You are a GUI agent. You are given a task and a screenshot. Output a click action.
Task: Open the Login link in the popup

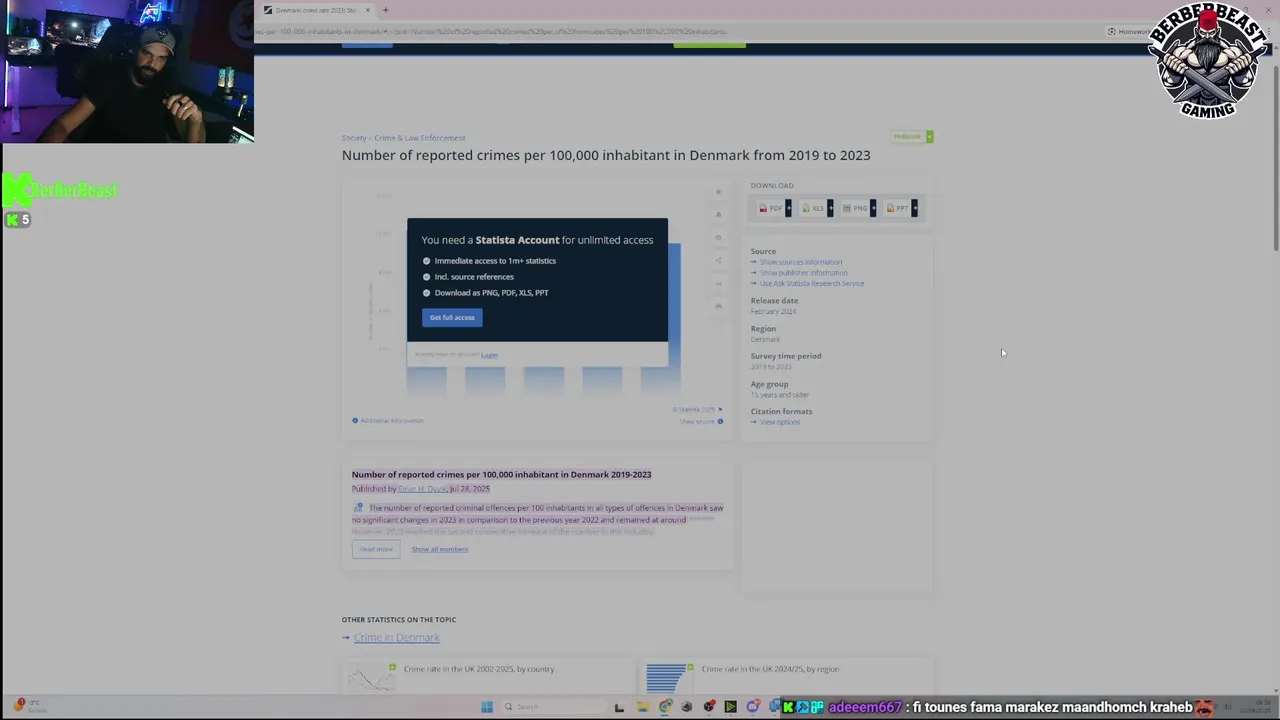coord(489,355)
